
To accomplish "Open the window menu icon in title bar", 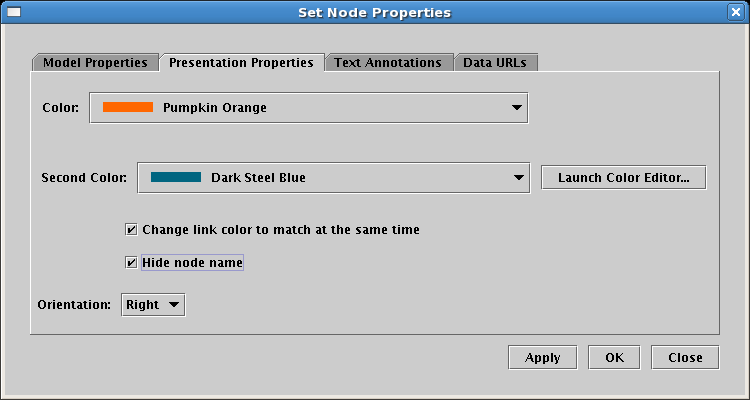I will pos(14,13).
